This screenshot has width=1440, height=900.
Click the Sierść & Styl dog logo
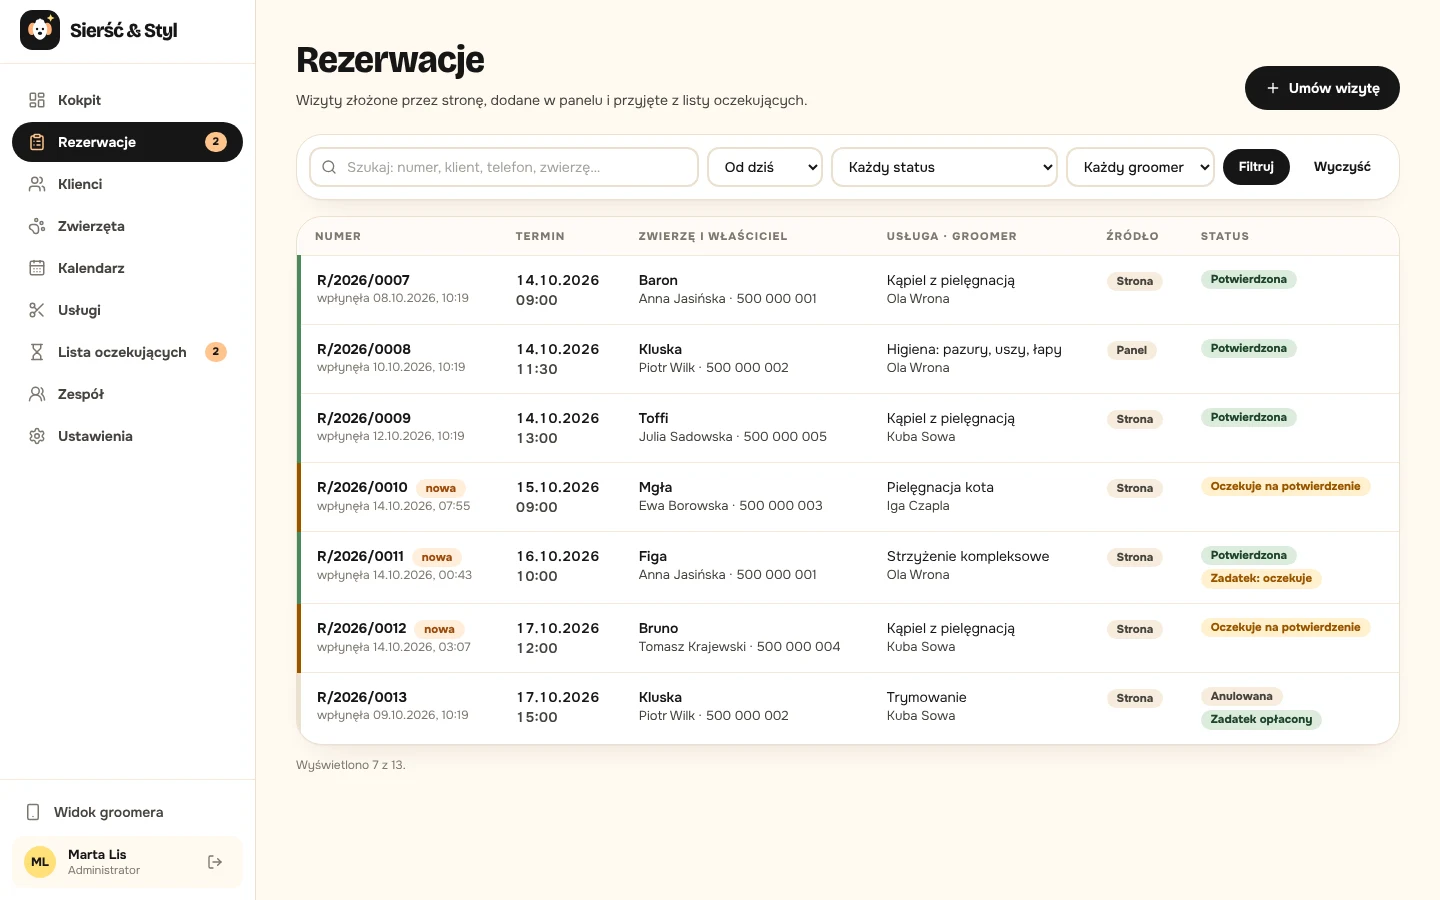coord(40,30)
